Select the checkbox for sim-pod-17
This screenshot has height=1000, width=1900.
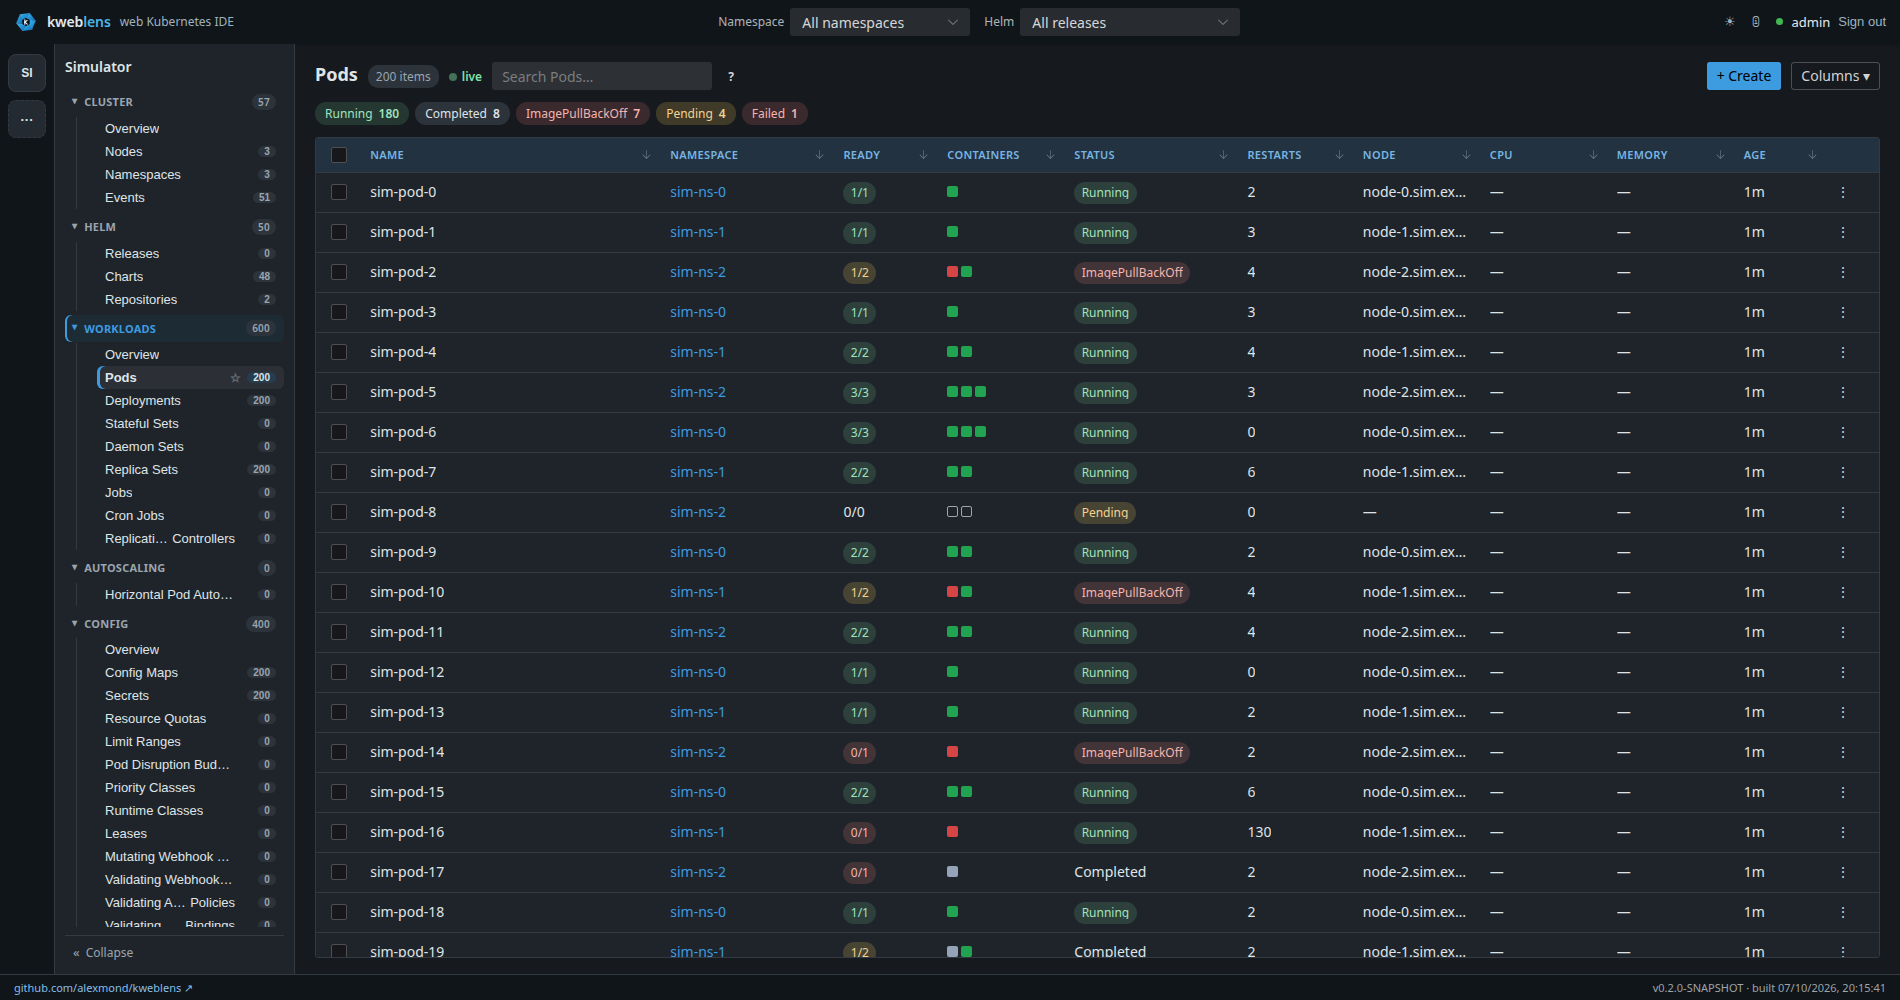point(339,872)
